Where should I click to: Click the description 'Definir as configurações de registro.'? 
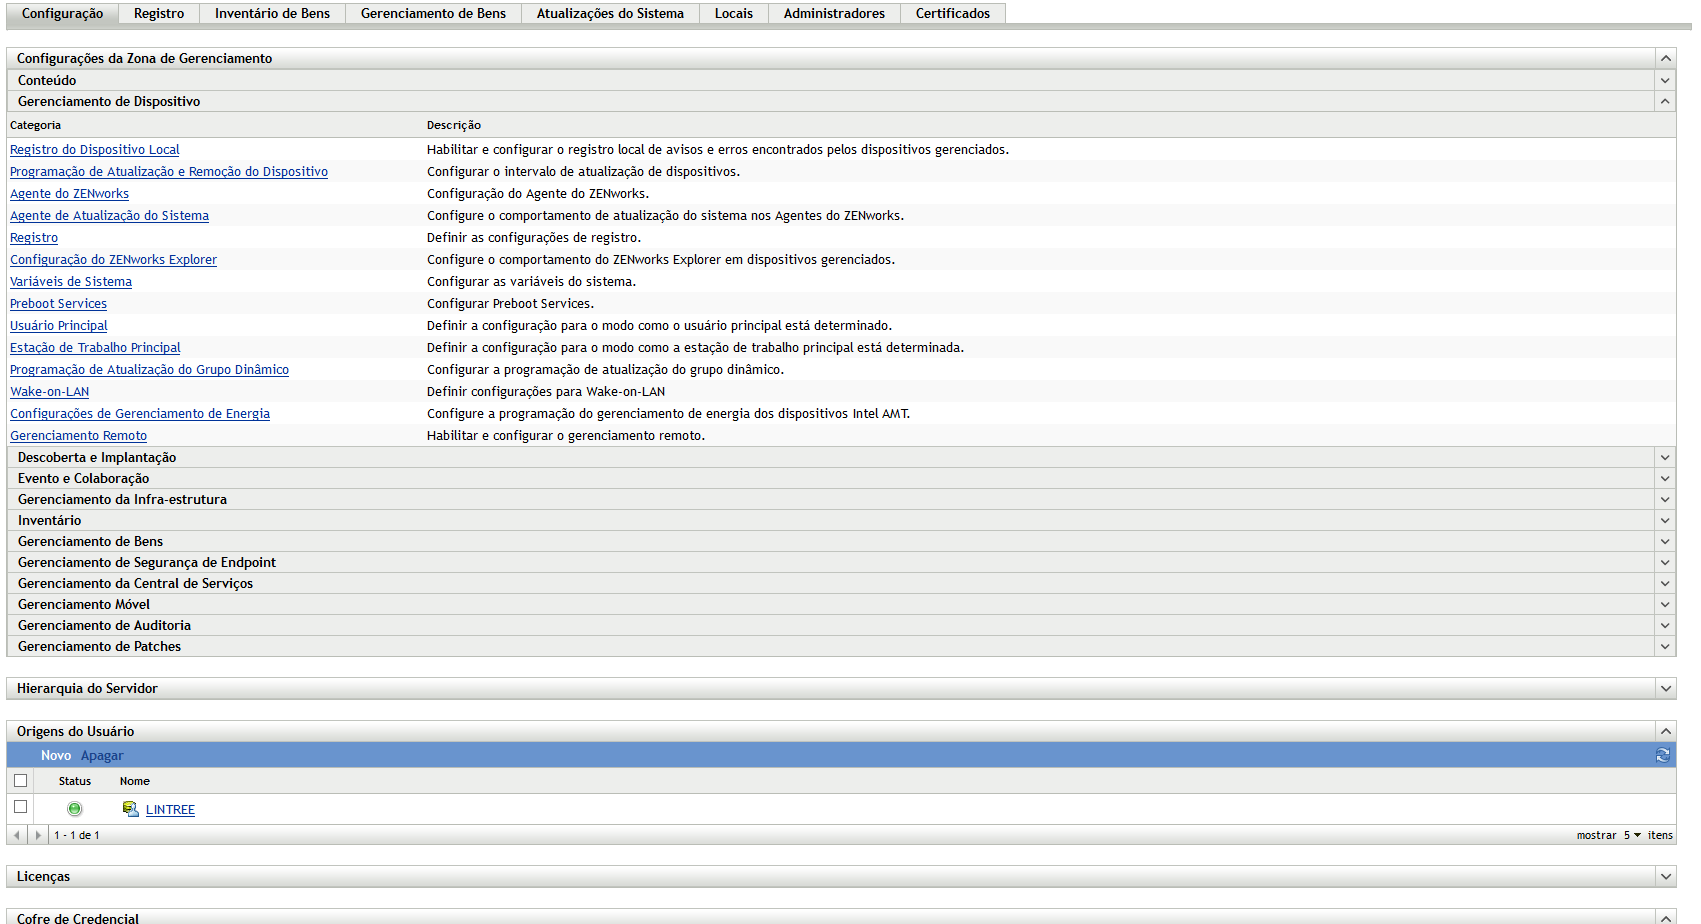point(534,238)
